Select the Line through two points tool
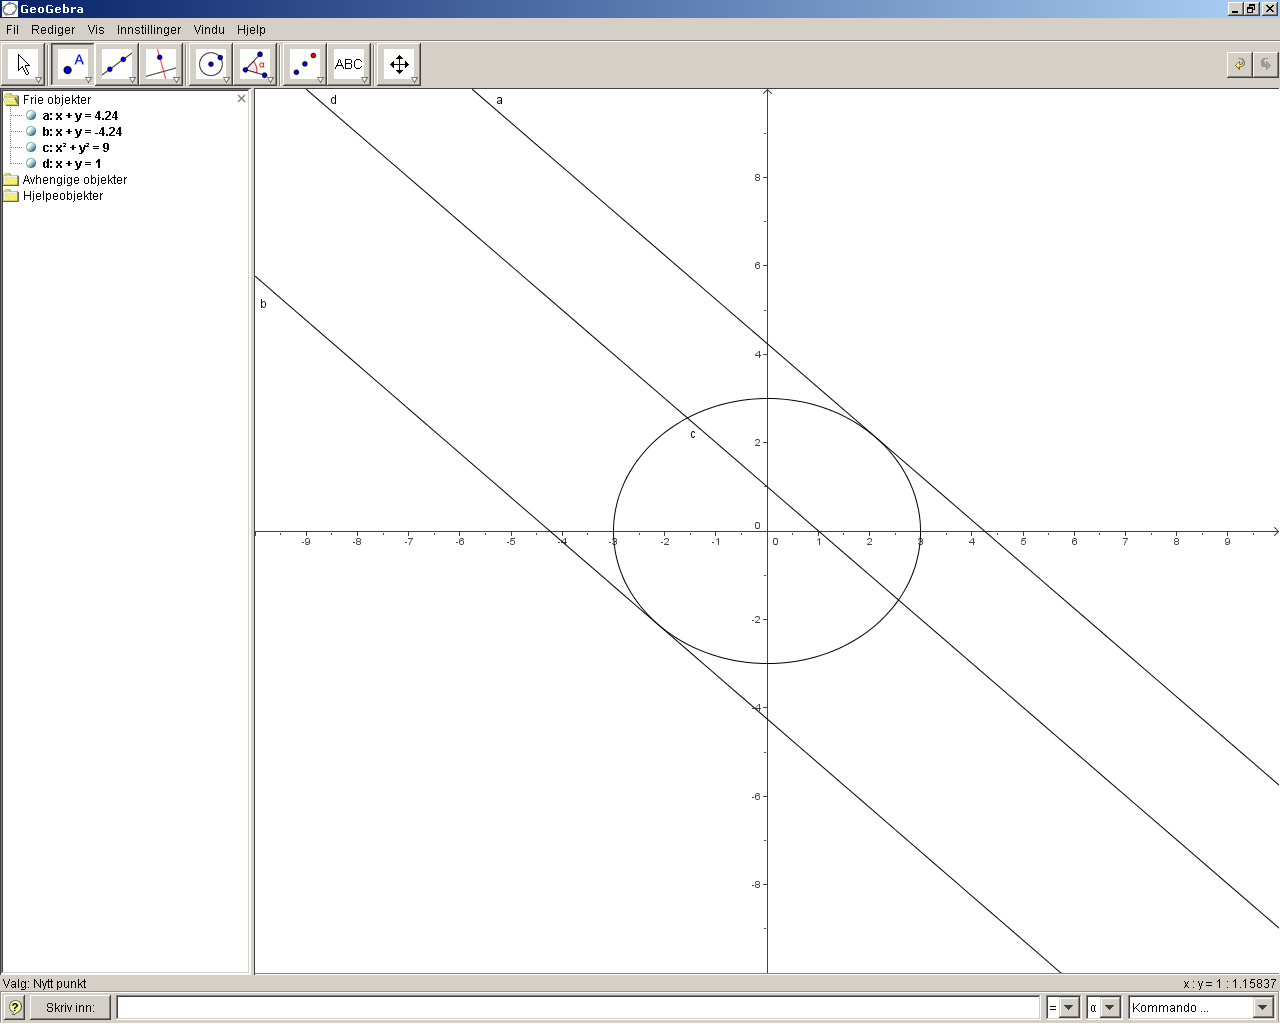This screenshot has height=1024, width=1280. [x=117, y=65]
